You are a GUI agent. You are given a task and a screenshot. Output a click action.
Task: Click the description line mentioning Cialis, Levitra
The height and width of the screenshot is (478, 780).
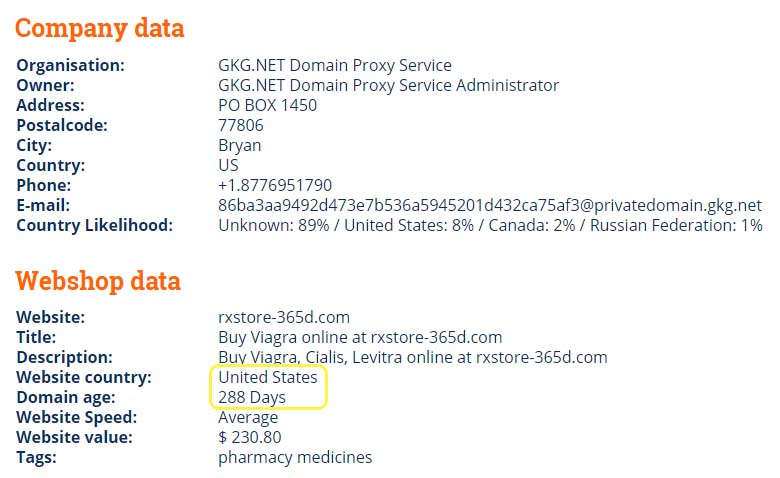[413, 357]
